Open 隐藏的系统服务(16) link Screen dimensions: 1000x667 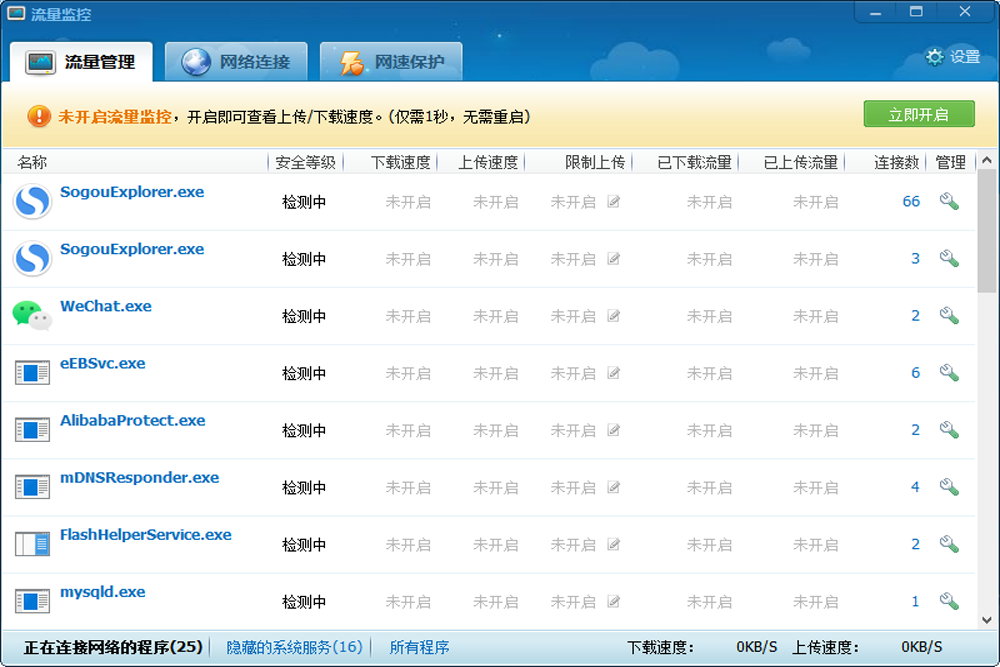(x=294, y=647)
